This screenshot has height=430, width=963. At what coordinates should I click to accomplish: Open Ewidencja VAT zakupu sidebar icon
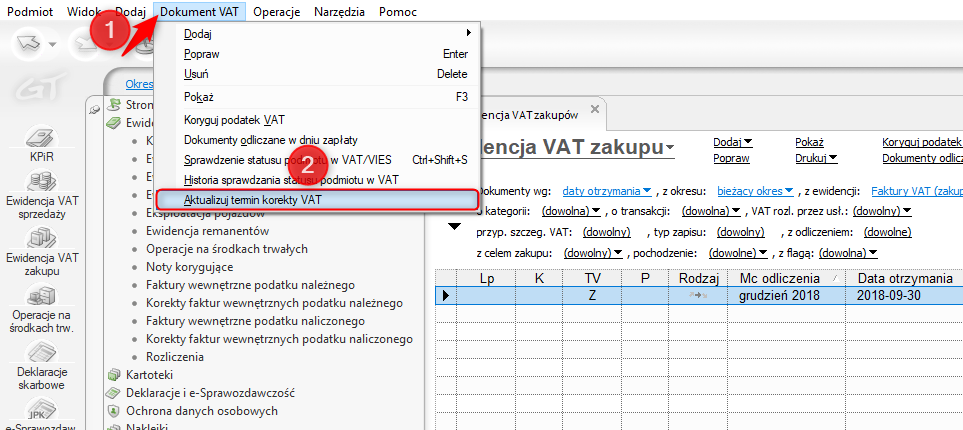tap(42, 236)
